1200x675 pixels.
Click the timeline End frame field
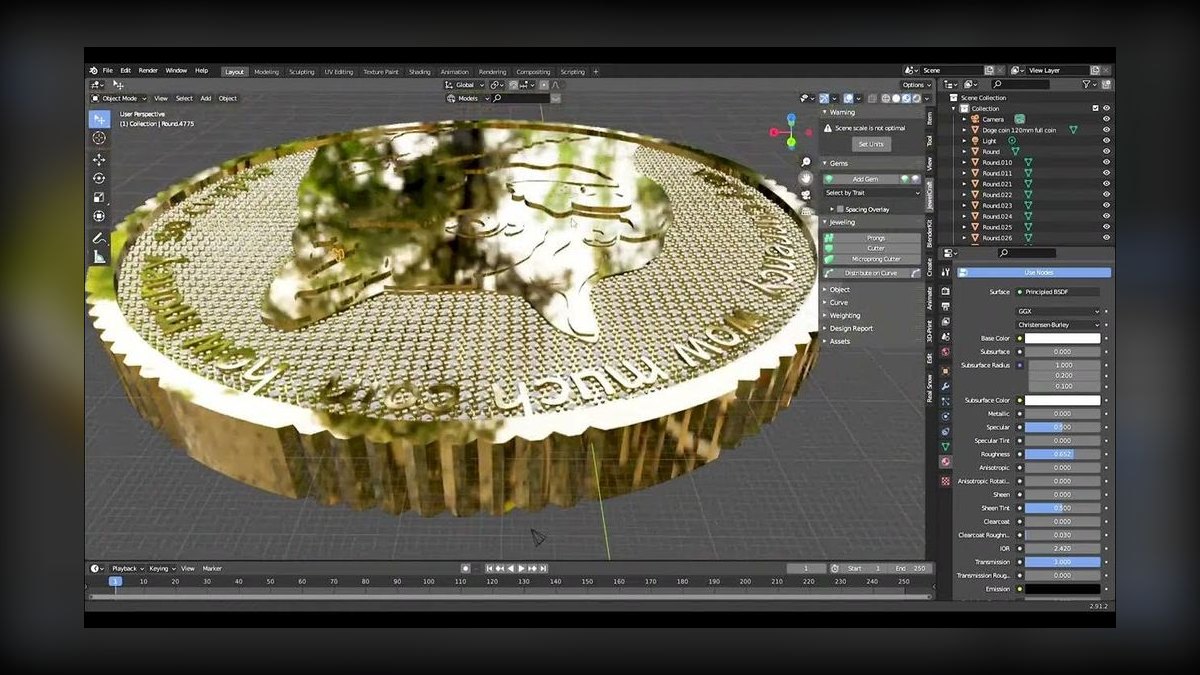[908, 568]
